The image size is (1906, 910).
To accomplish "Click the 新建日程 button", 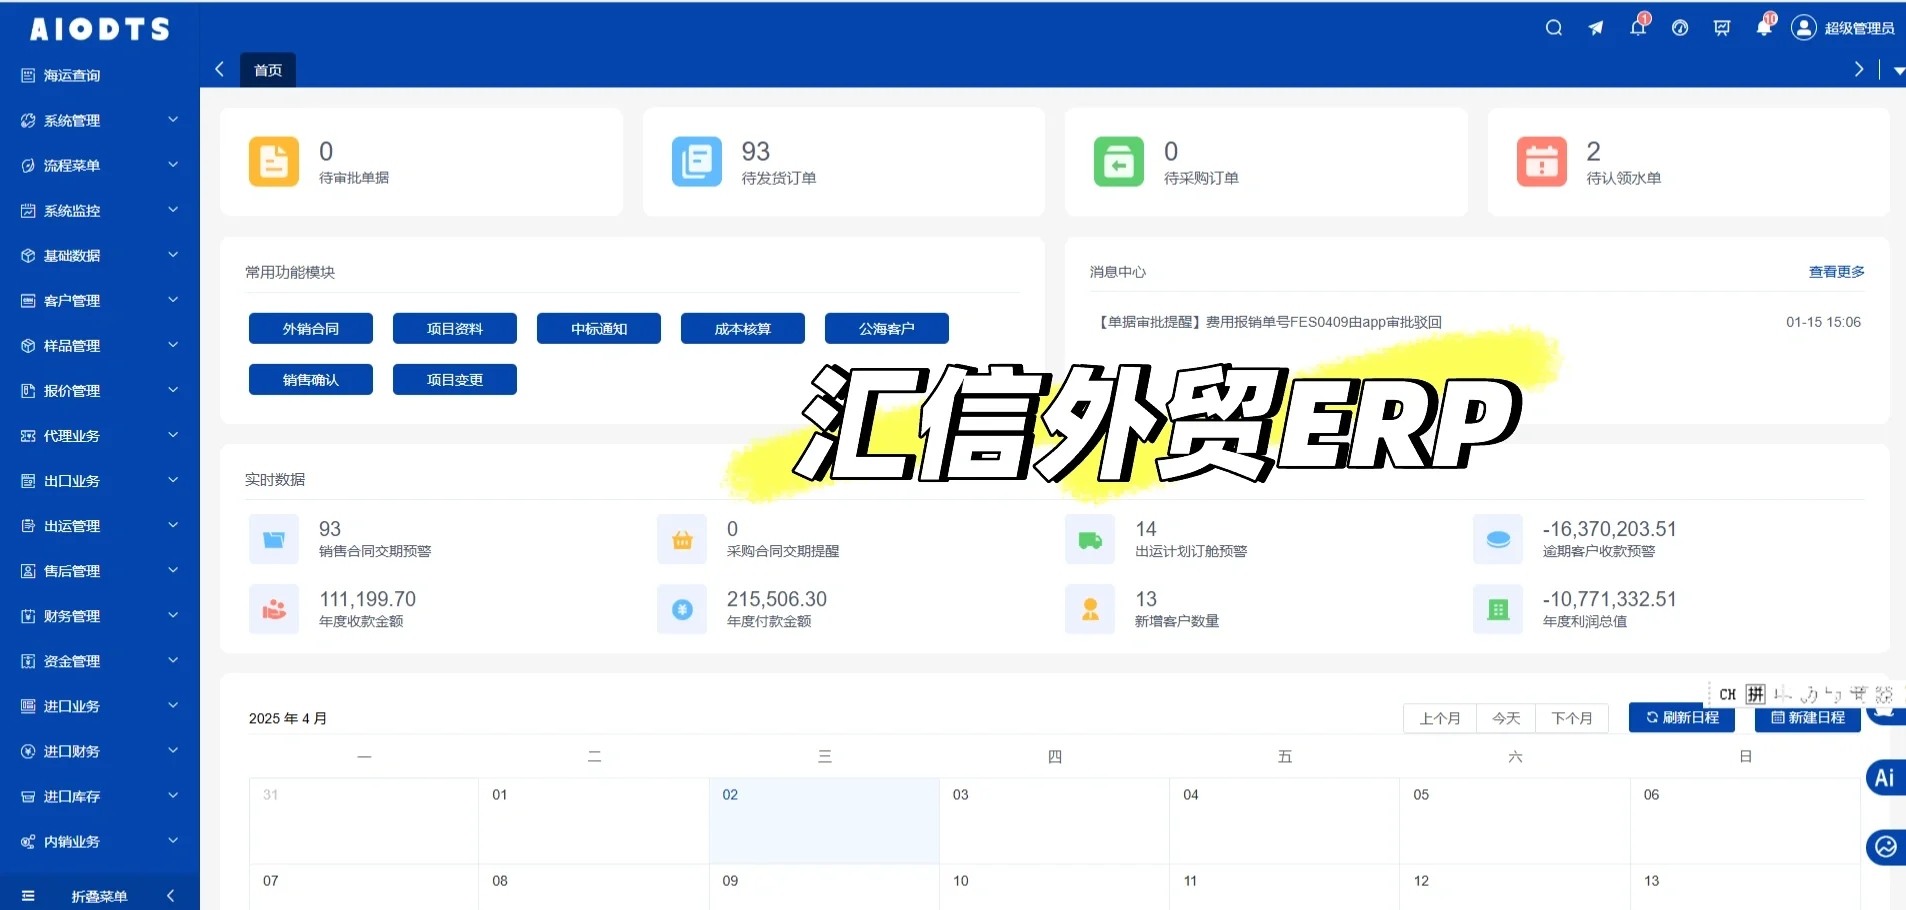I will [x=1806, y=717].
